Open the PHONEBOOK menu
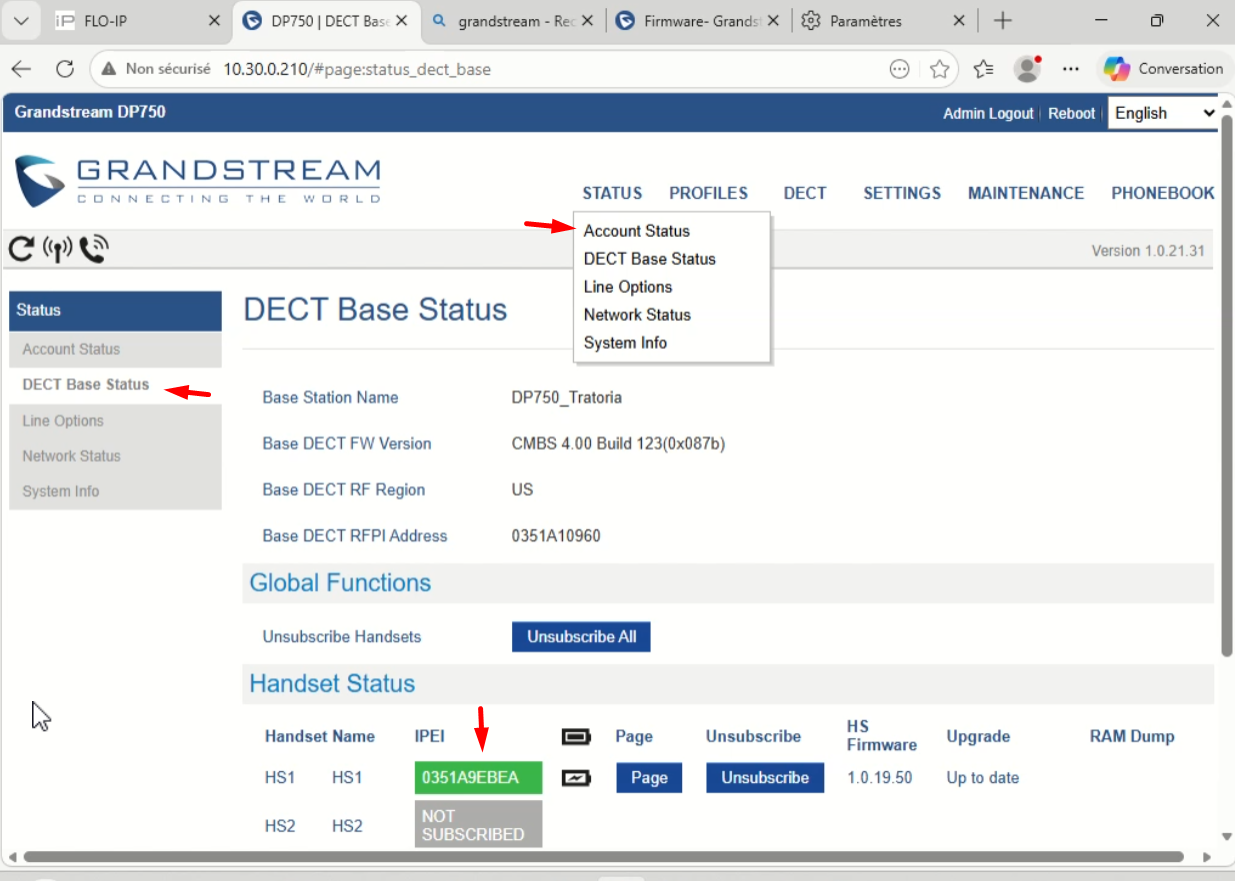The height and width of the screenshot is (881, 1235). tap(1163, 193)
